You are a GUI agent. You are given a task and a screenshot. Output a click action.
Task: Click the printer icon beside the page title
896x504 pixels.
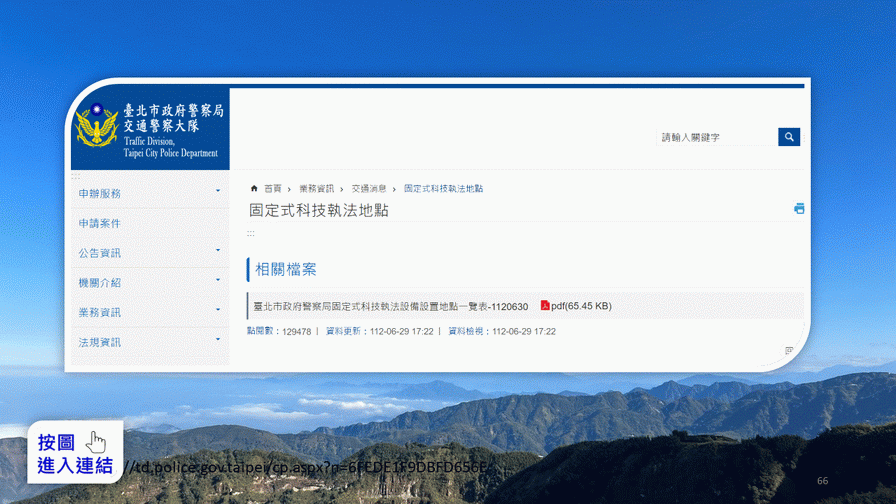click(799, 209)
